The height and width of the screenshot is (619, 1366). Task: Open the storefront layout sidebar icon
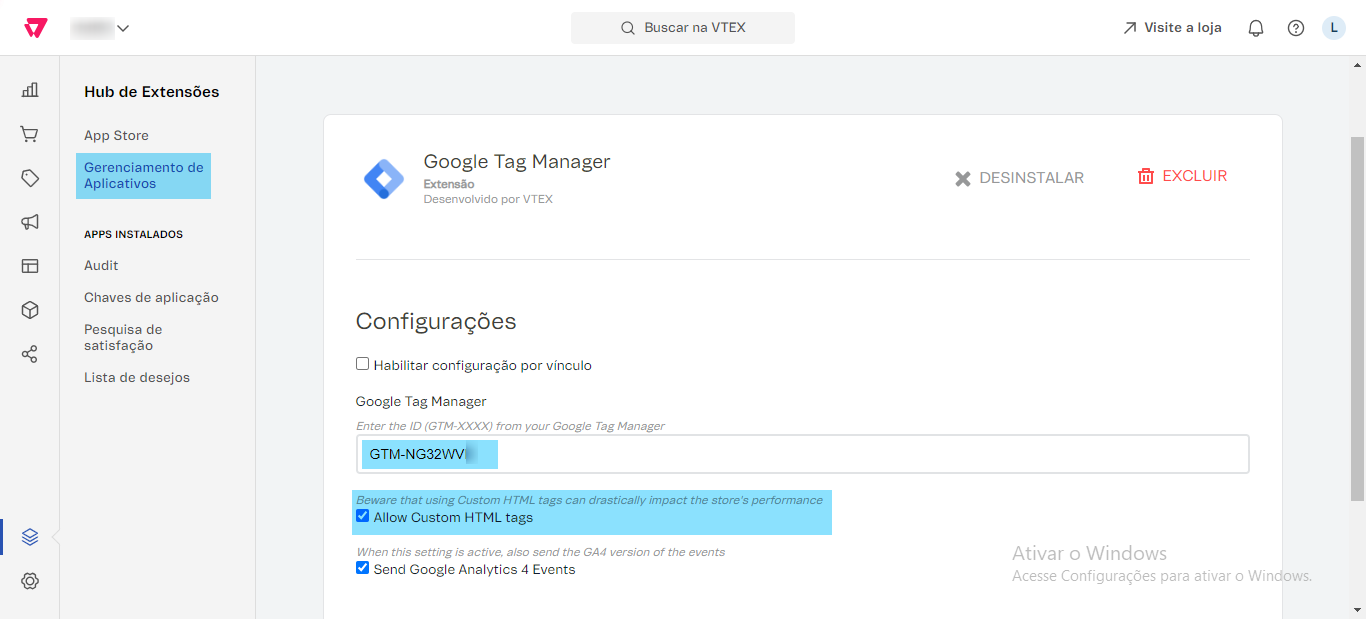[x=30, y=266]
